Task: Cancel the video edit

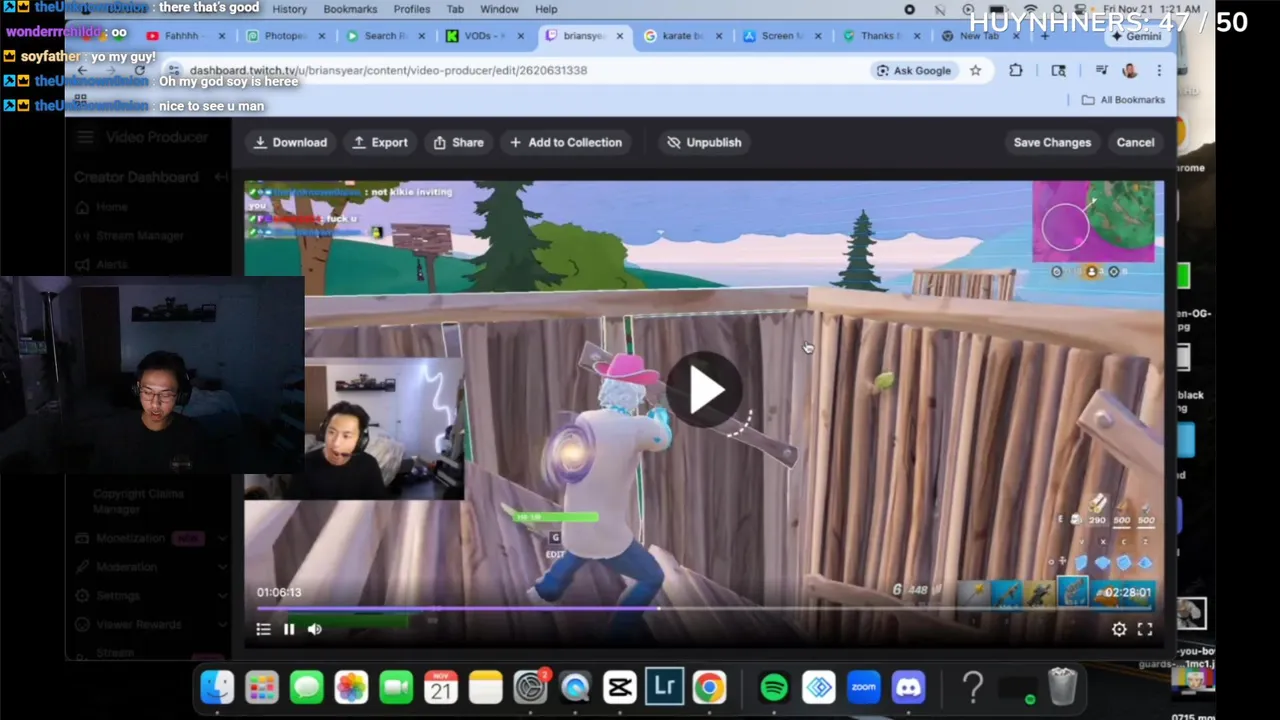Action: point(1135,142)
